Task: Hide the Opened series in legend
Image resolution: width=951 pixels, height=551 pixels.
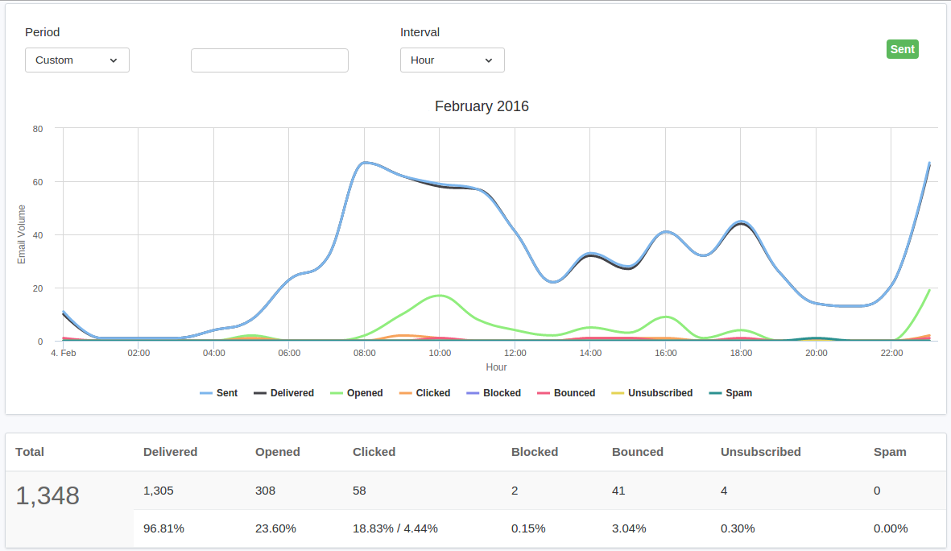Action: (x=357, y=393)
